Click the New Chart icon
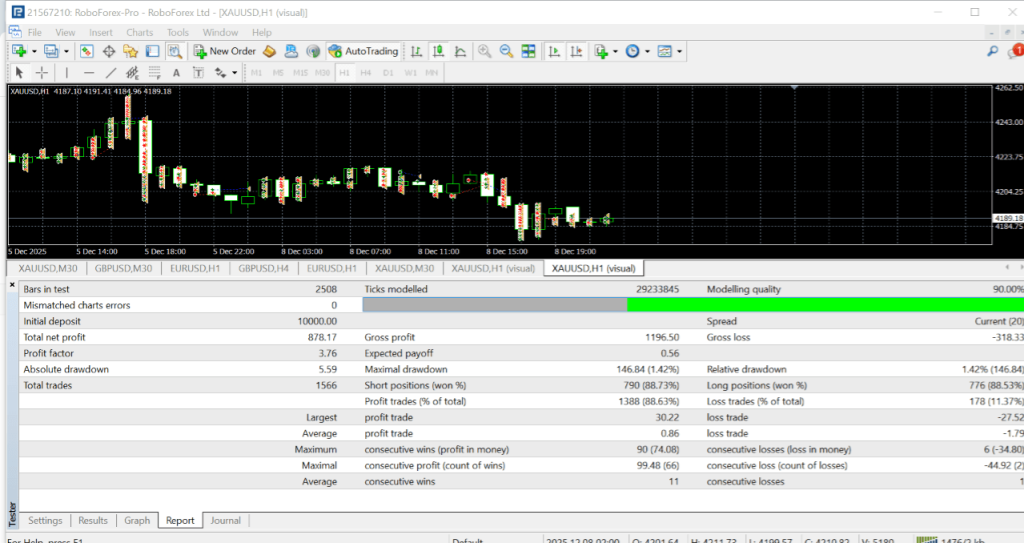Viewport: 1024px width, 543px height. click(x=19, y=51)
